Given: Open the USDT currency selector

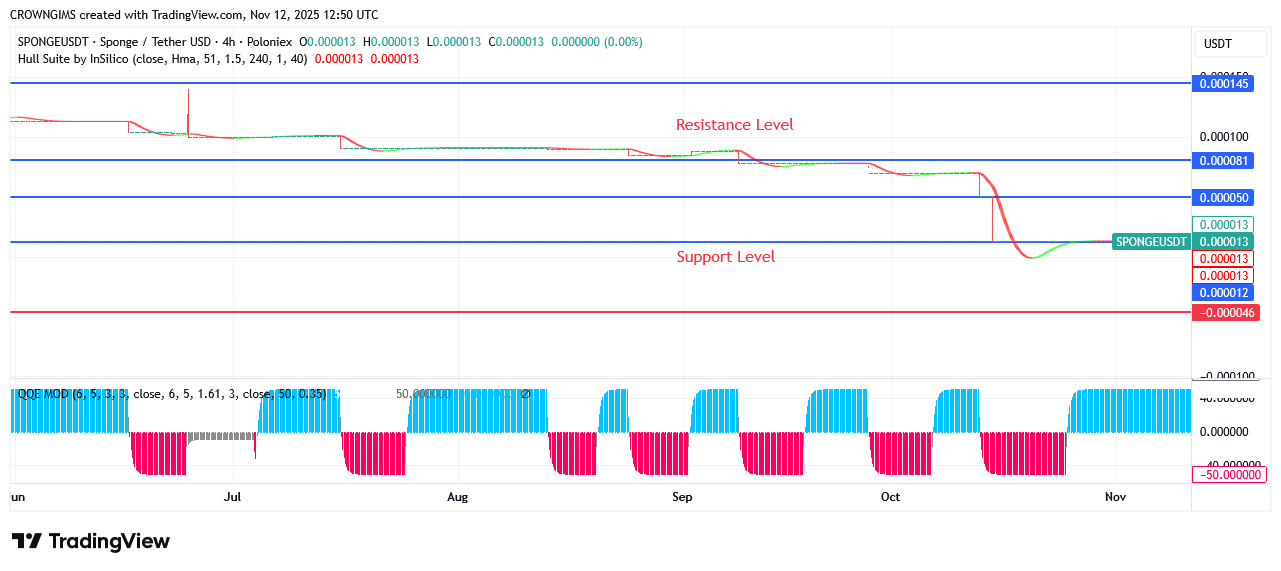Looking at the screenshot, I should pos(1217,44).
